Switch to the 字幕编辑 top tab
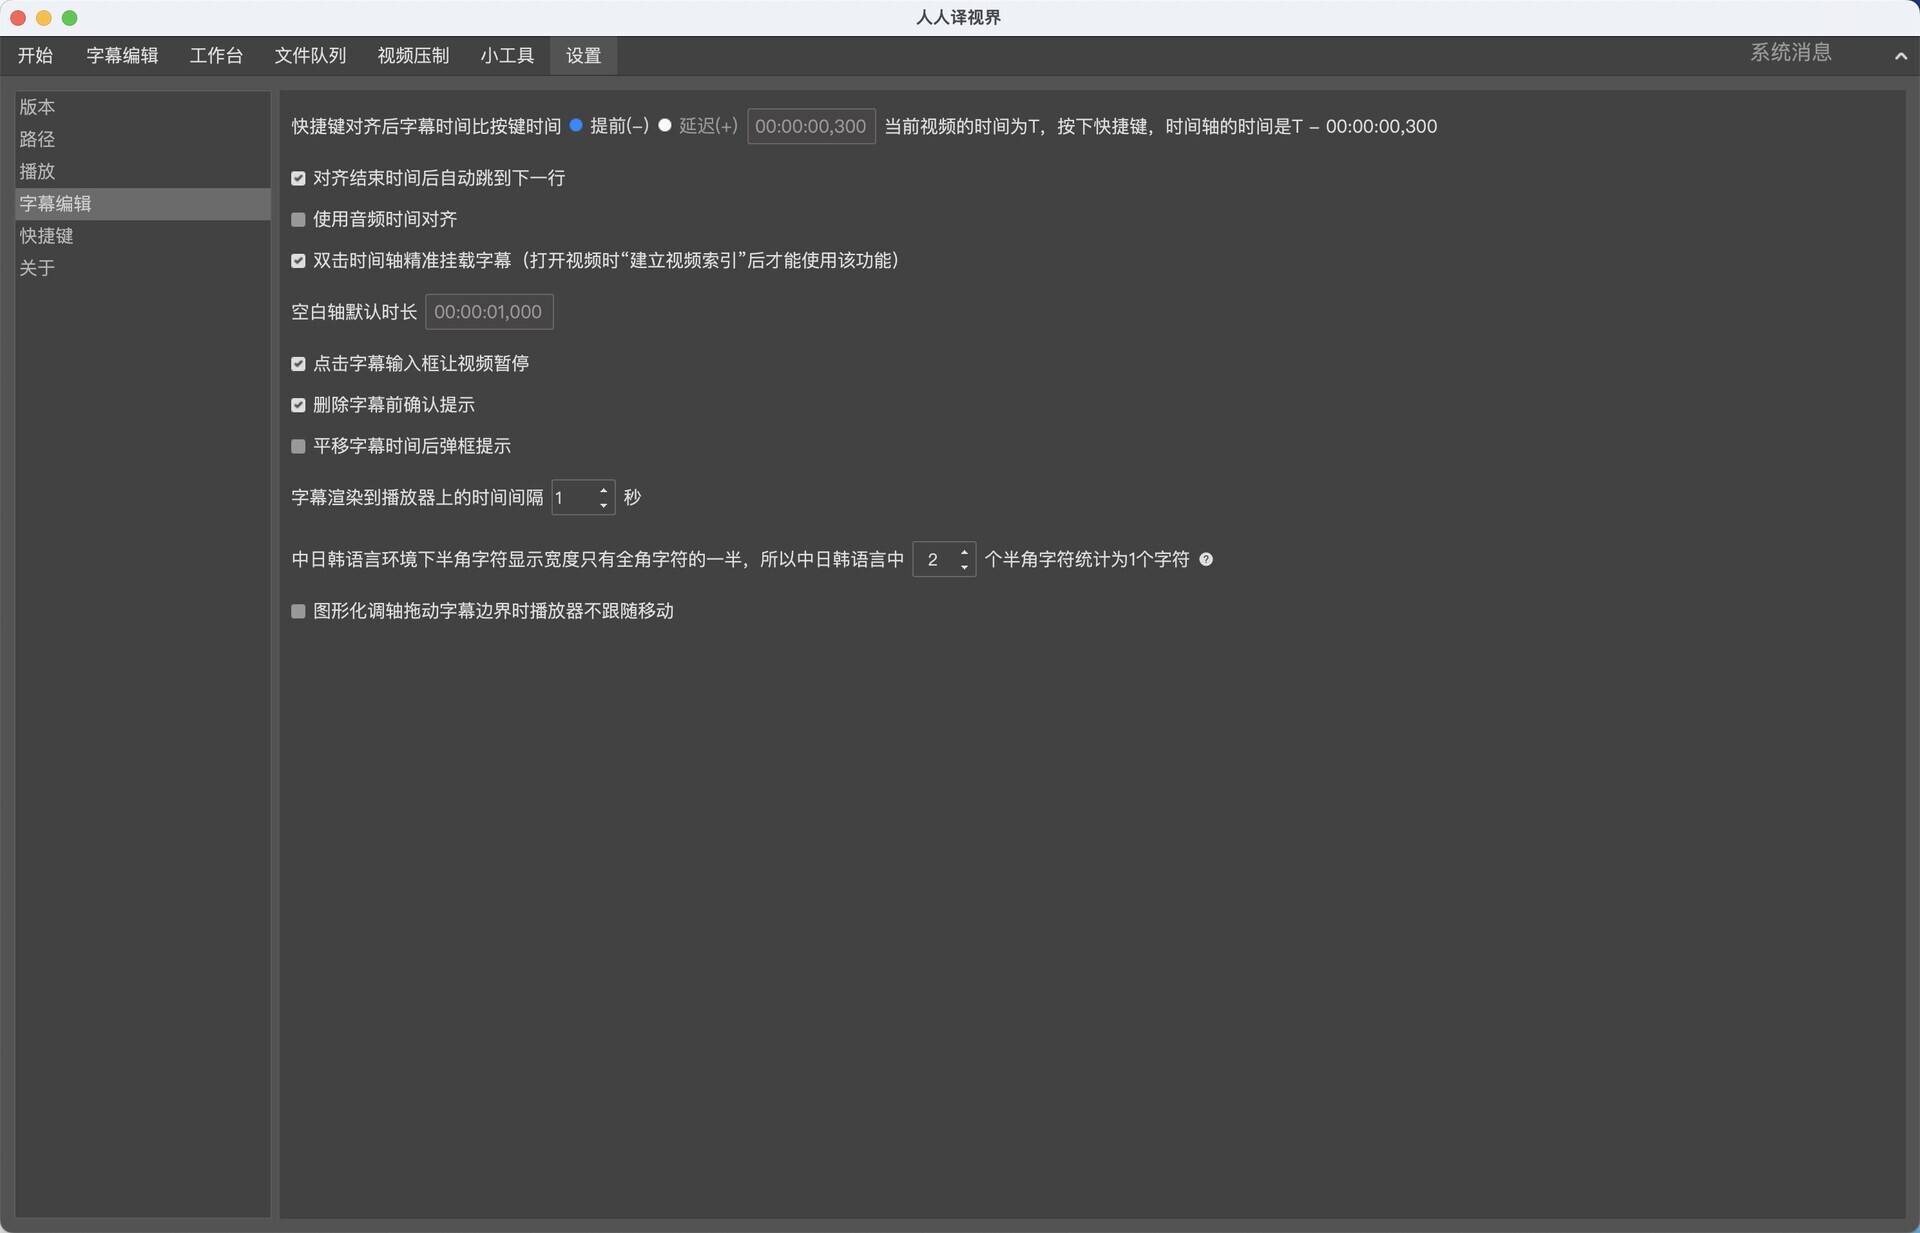Screen dimensions: 1920x1233 [x=122, y=56]
